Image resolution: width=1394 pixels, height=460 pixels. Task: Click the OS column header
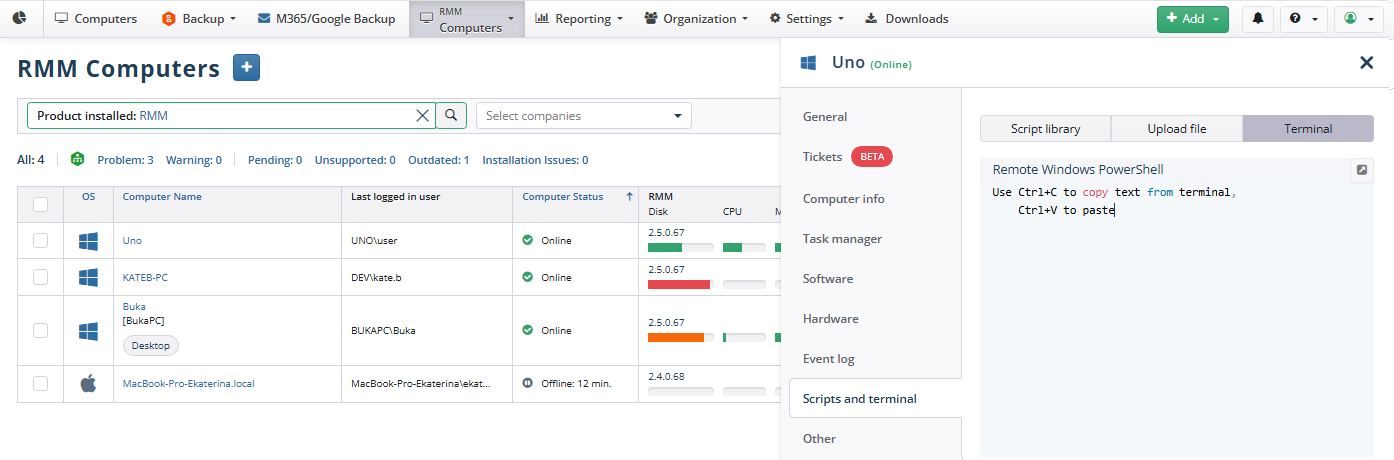click(89, 197)
